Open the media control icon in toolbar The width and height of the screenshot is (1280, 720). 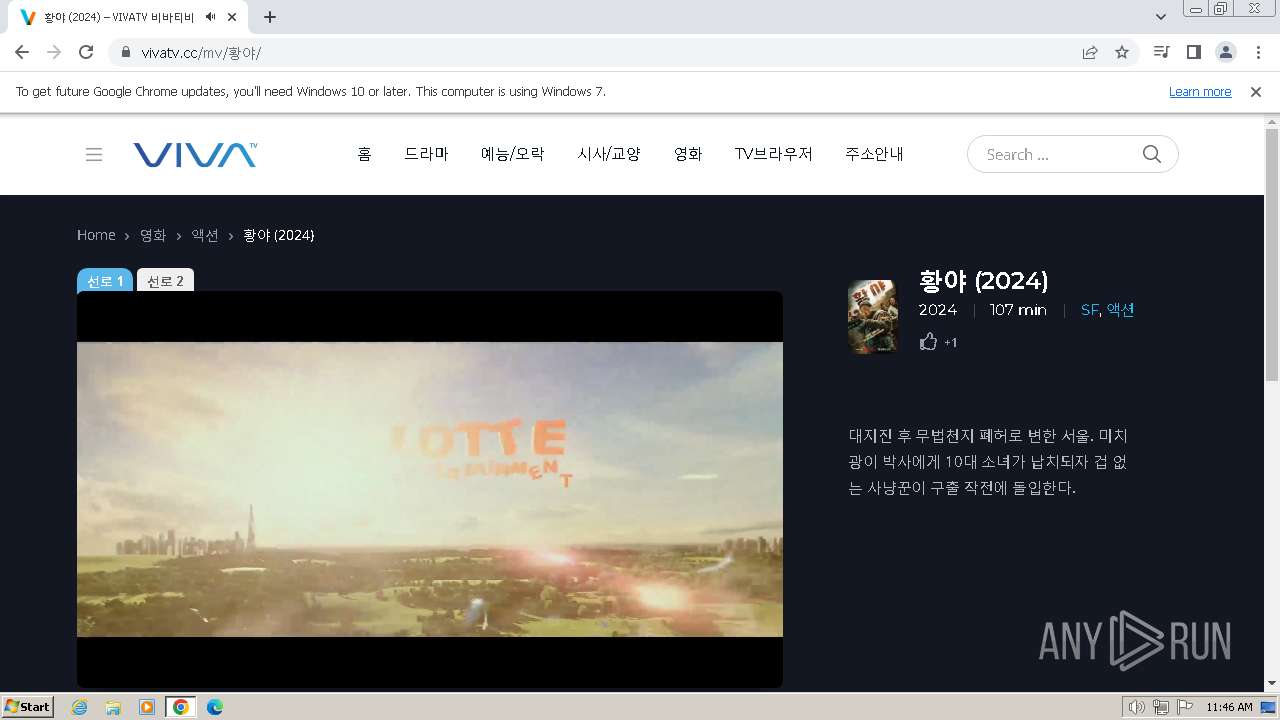(x=1161, y=52)
